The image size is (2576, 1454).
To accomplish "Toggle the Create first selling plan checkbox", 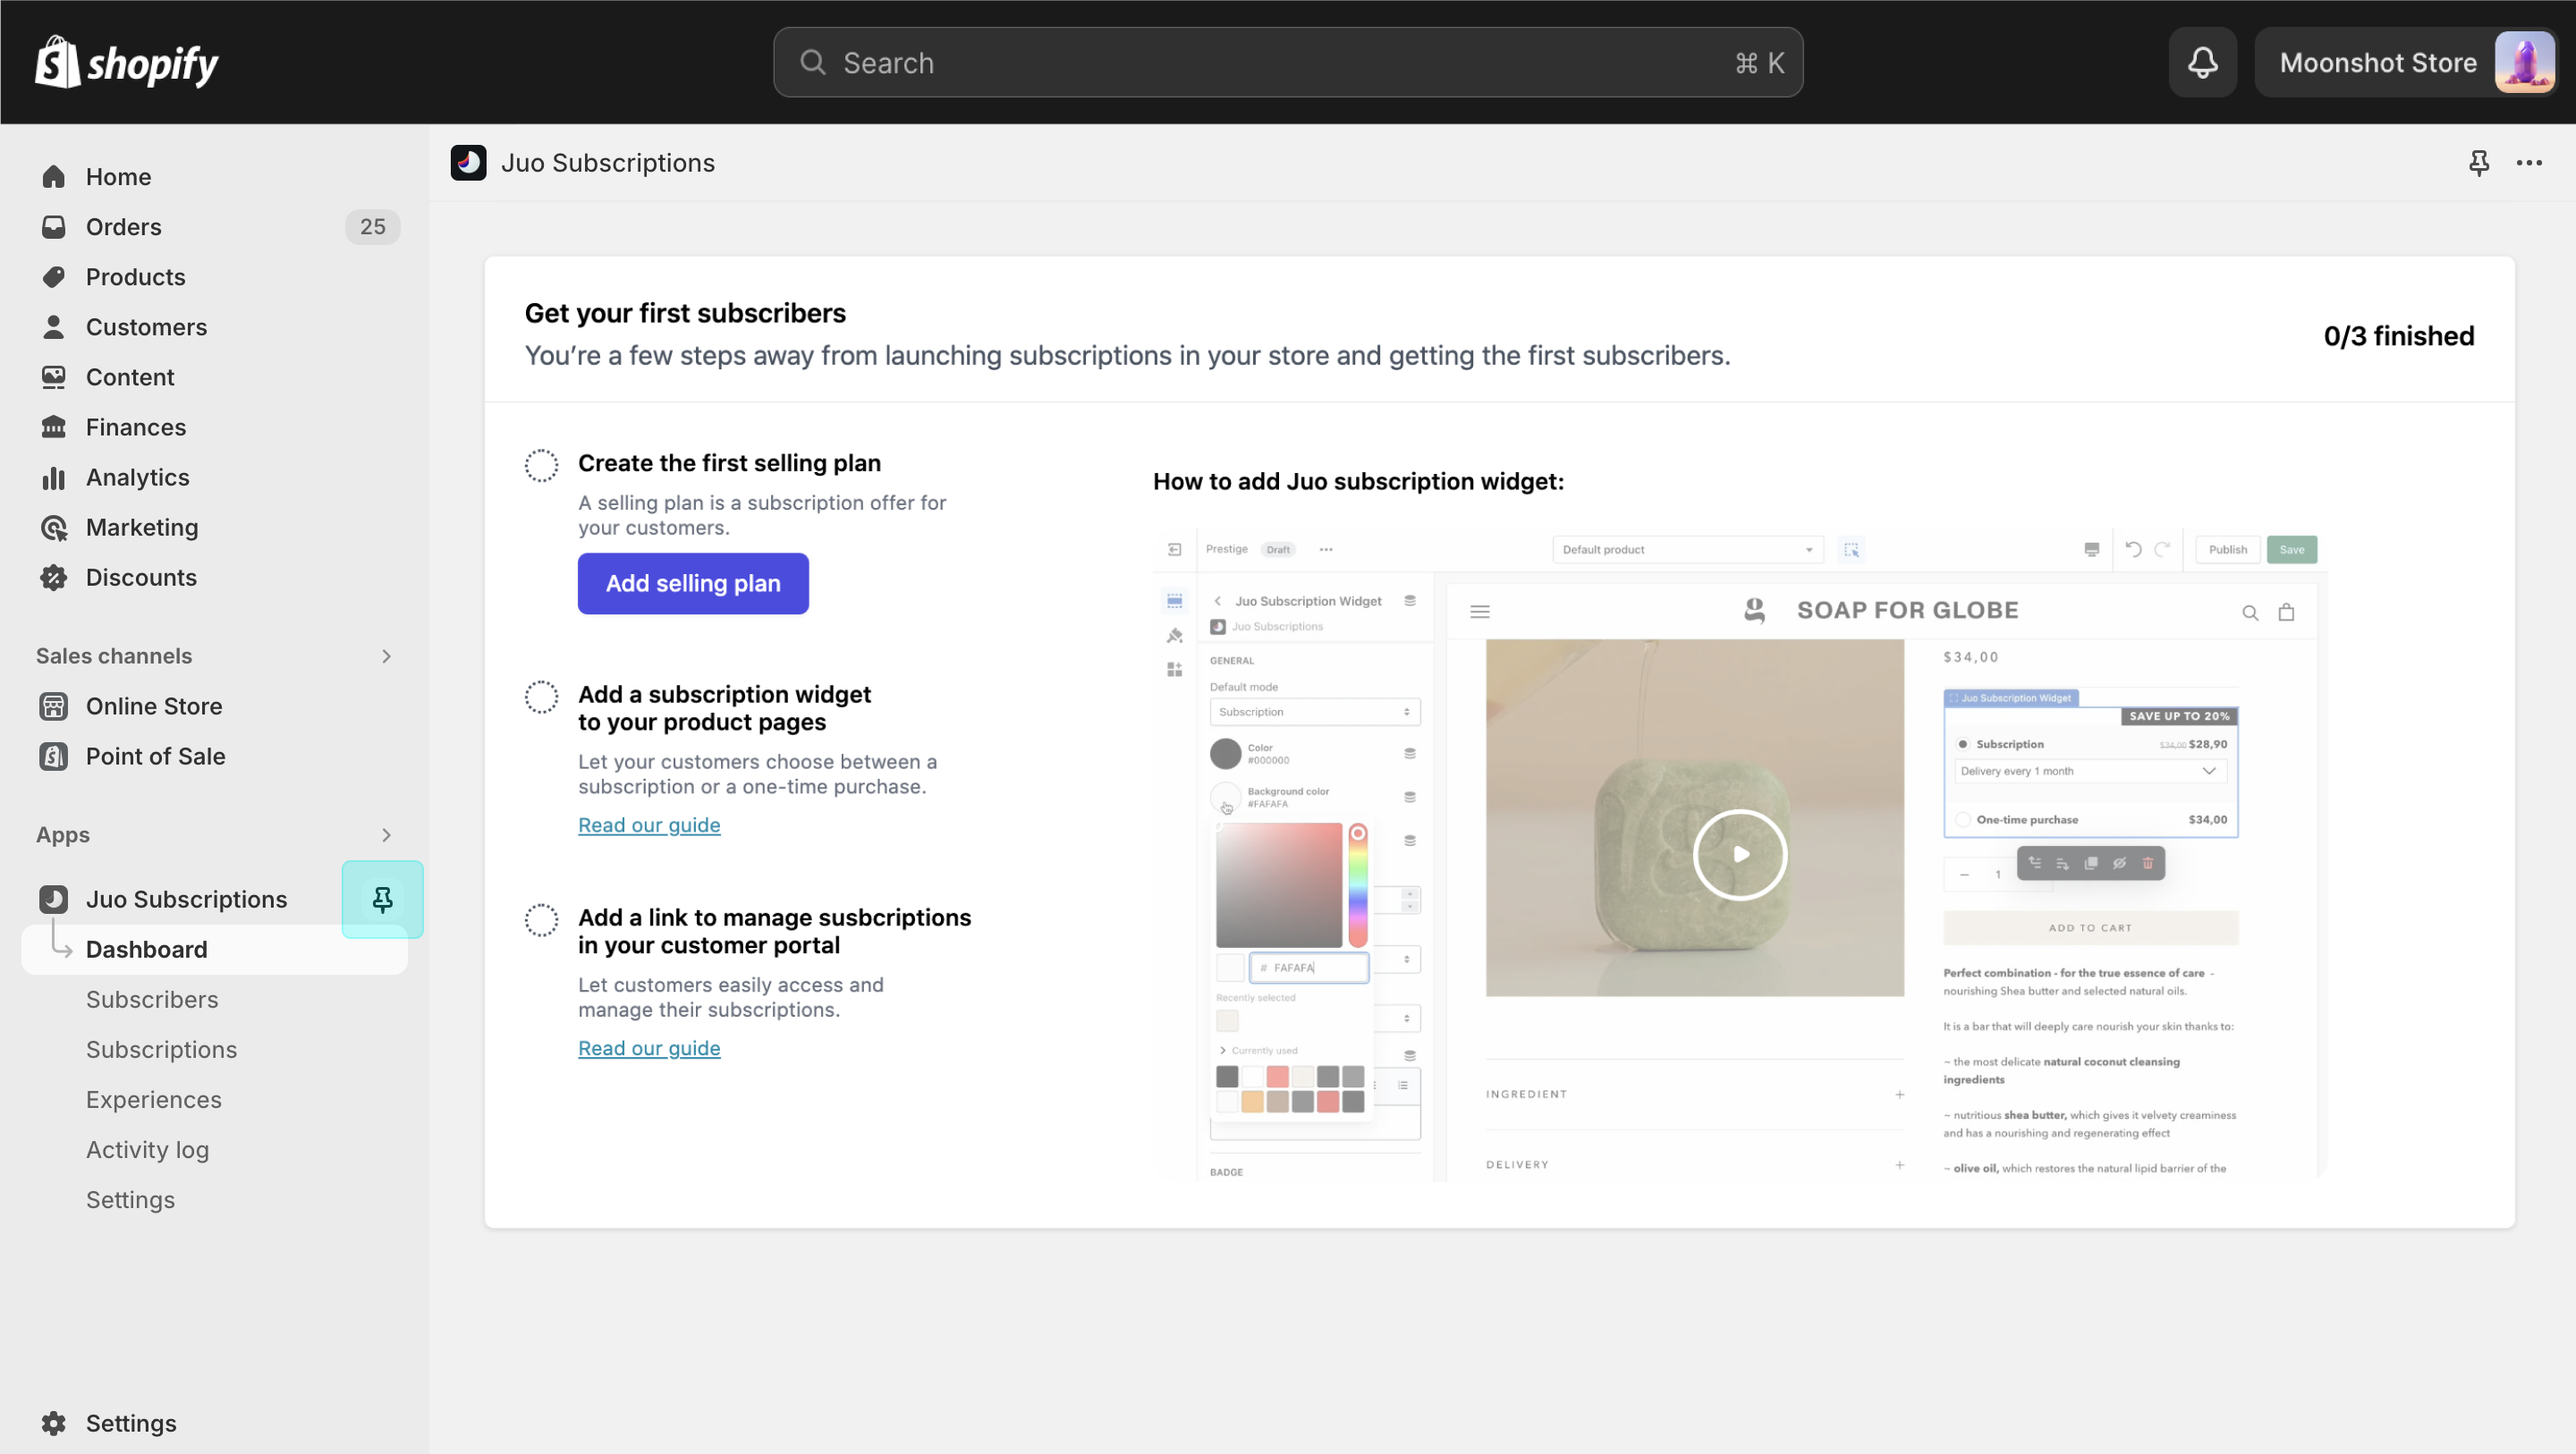I will pyautogui.click(x=541, y=463).
